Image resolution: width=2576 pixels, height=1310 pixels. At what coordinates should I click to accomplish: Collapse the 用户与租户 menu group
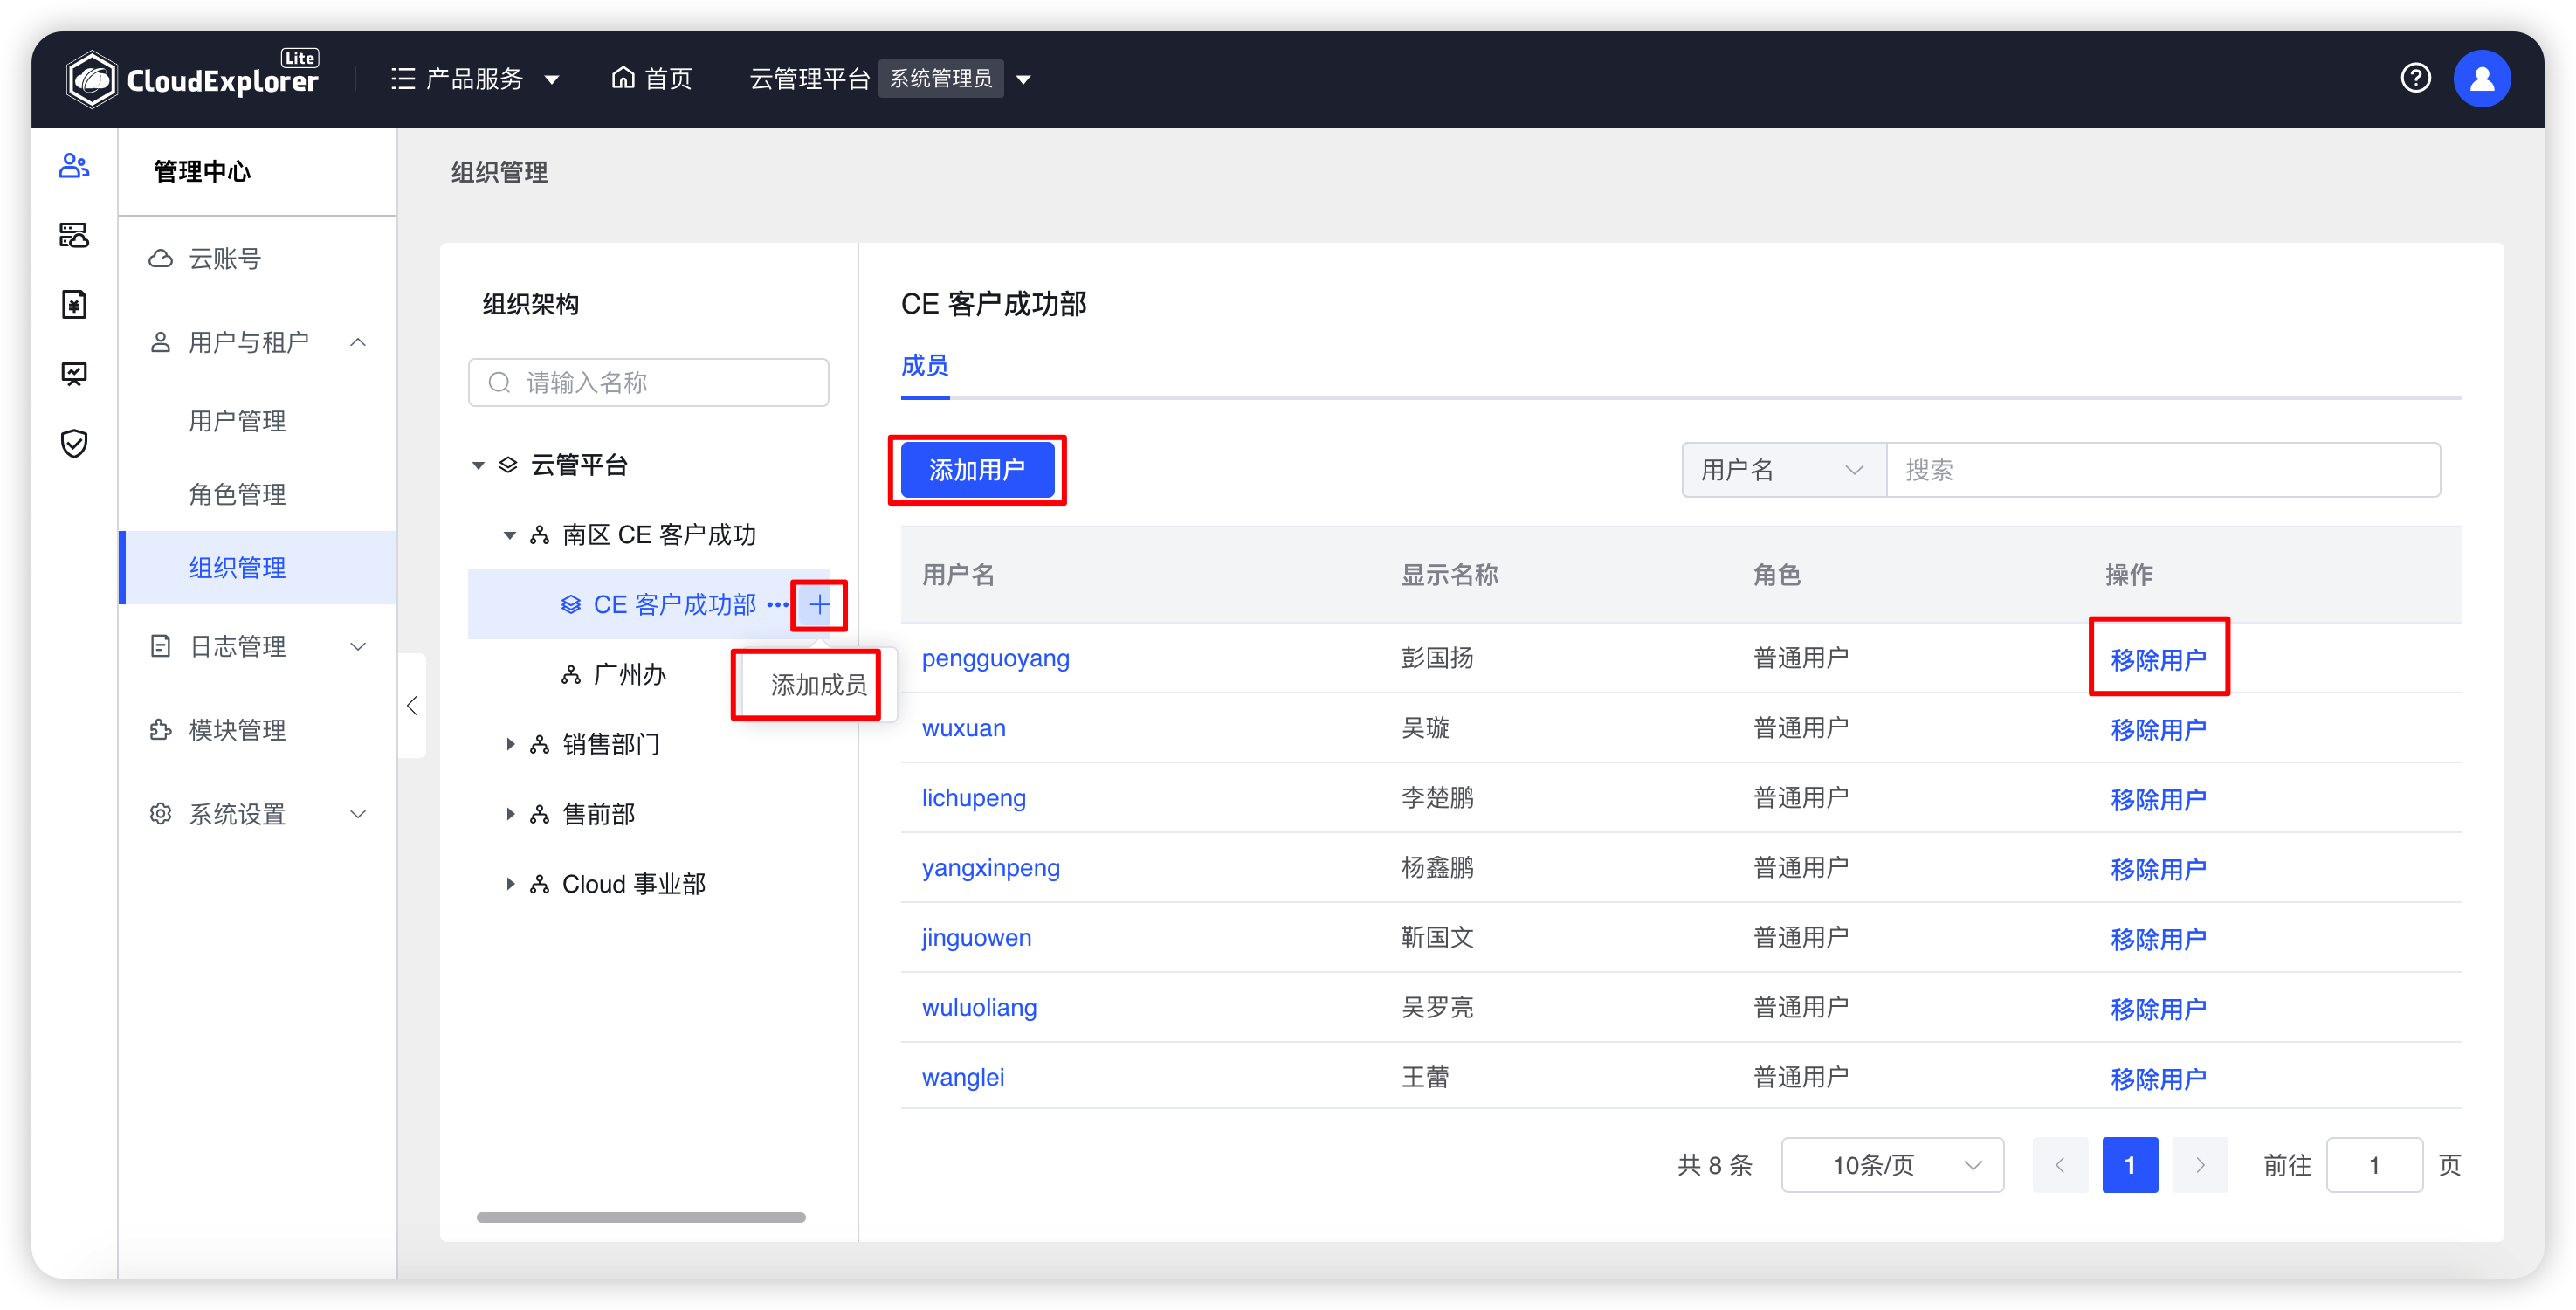tap(257, 342)
